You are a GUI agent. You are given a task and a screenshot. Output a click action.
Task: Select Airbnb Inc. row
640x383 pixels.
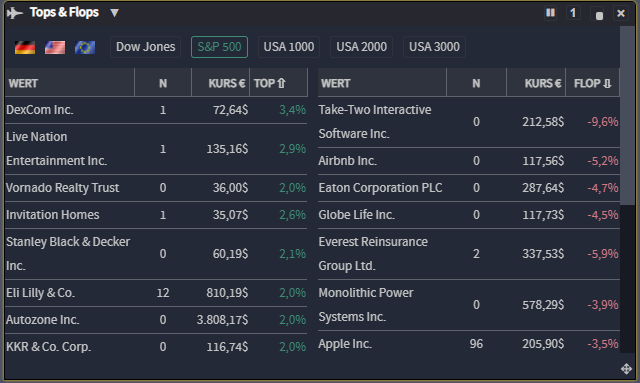click(469, 161)
